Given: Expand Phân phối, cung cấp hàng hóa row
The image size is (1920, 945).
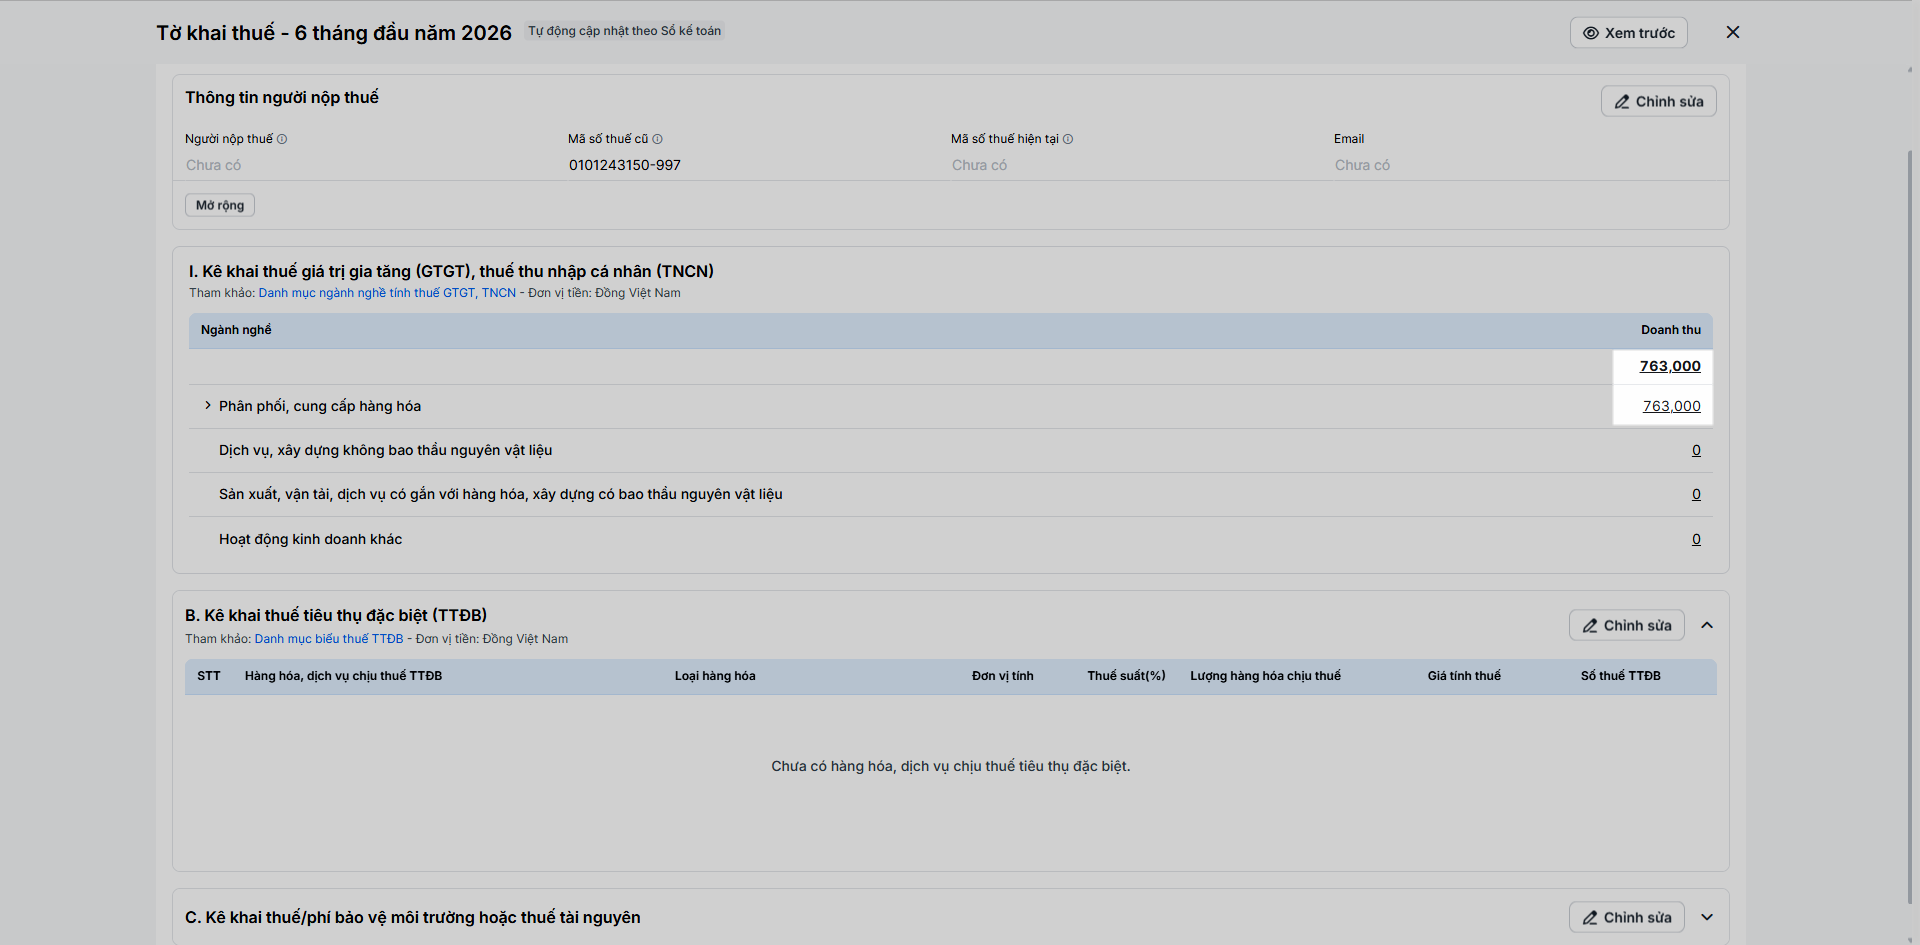Looking at the screenshot, I should click(208, 405).
